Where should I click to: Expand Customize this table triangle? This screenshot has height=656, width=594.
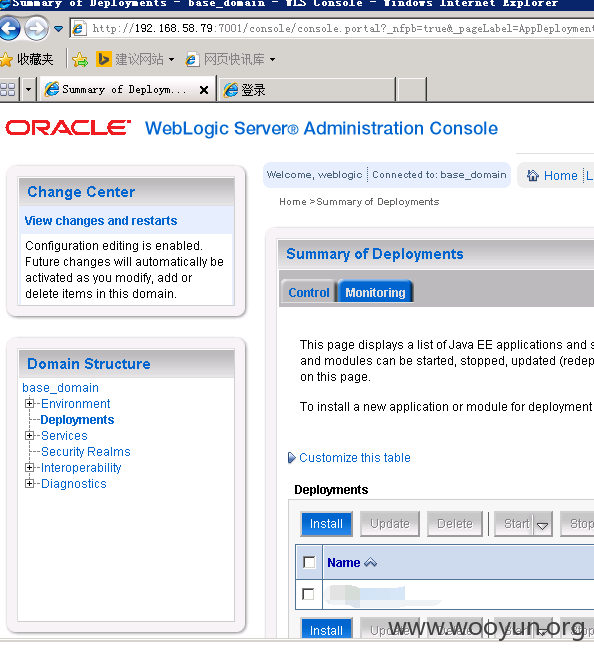[292, 458]
